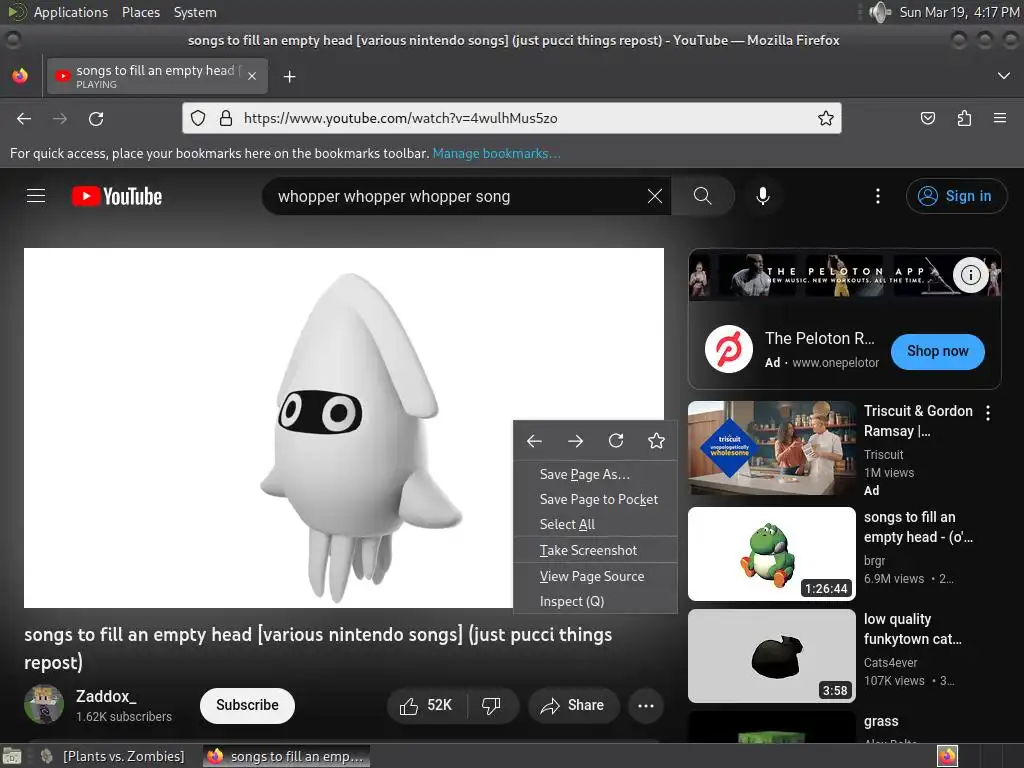Choose Select All in context menu
Screen dimensions: 1024x768
pos(596,524)
